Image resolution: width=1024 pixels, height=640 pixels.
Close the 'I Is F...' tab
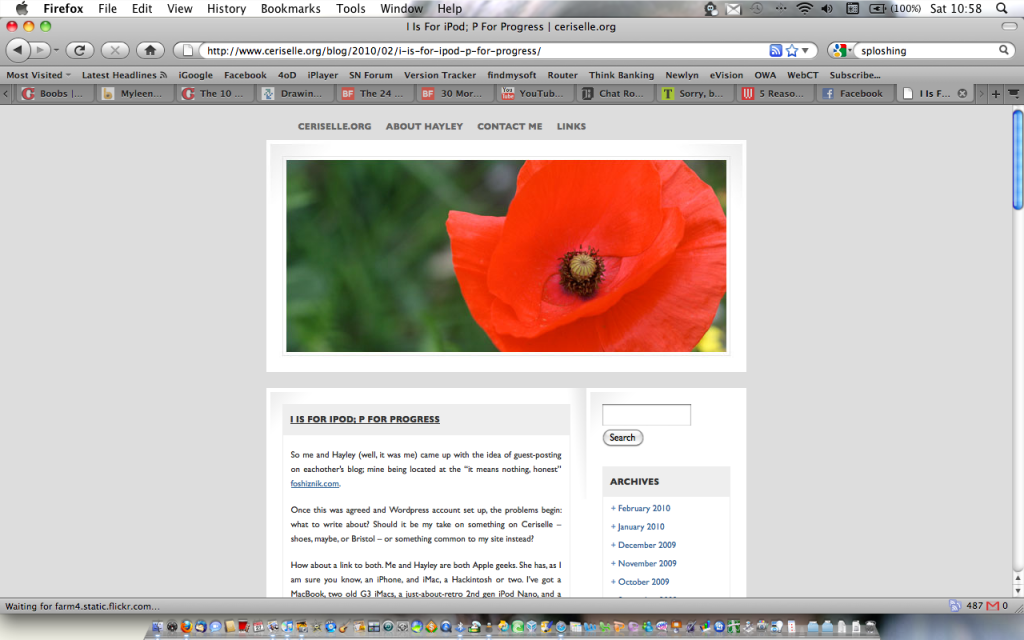point(962,93)
